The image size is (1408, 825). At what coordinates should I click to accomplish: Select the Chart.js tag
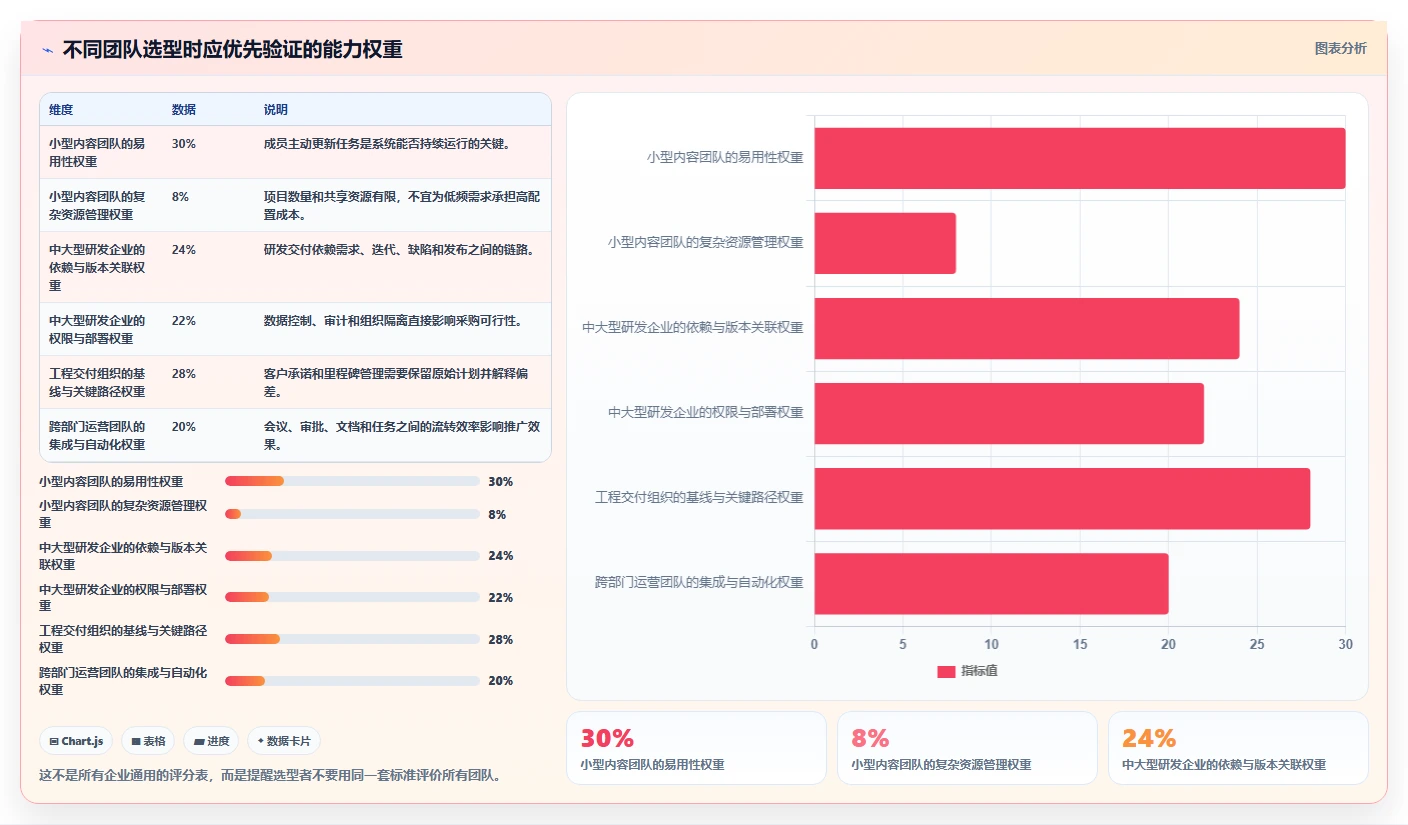[77, 741]
